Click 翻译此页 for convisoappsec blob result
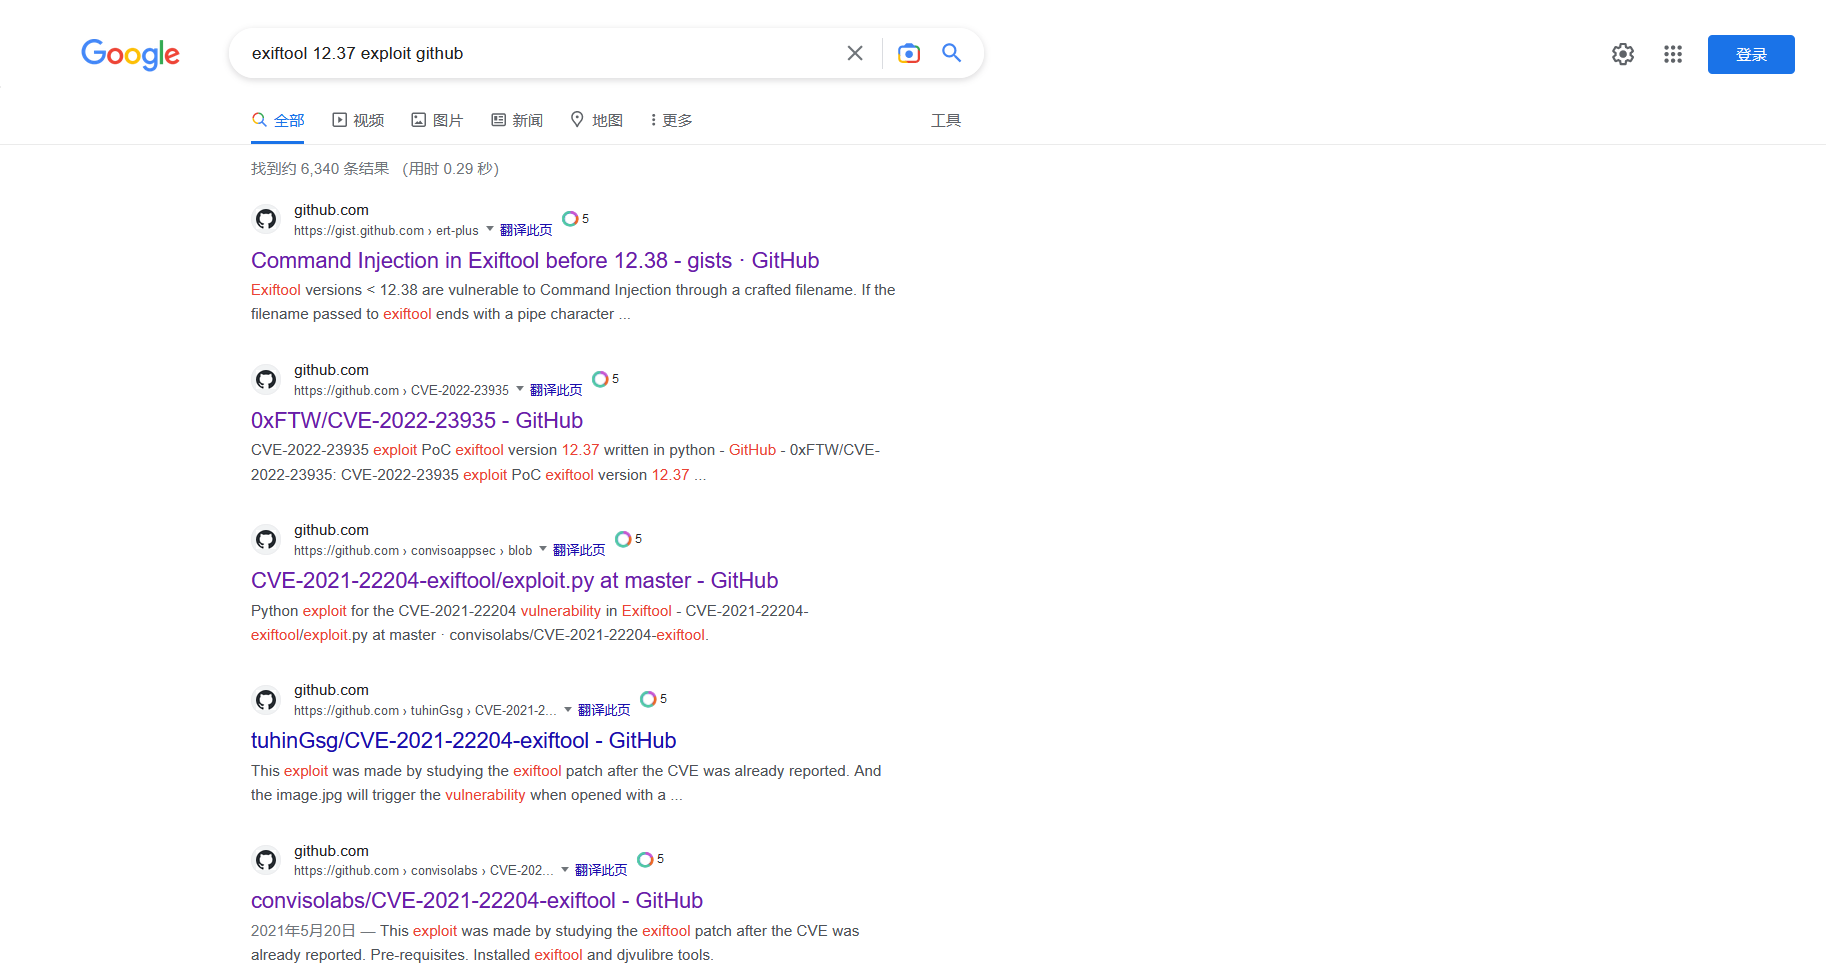Screen dimensions: 1826x967 579,550
